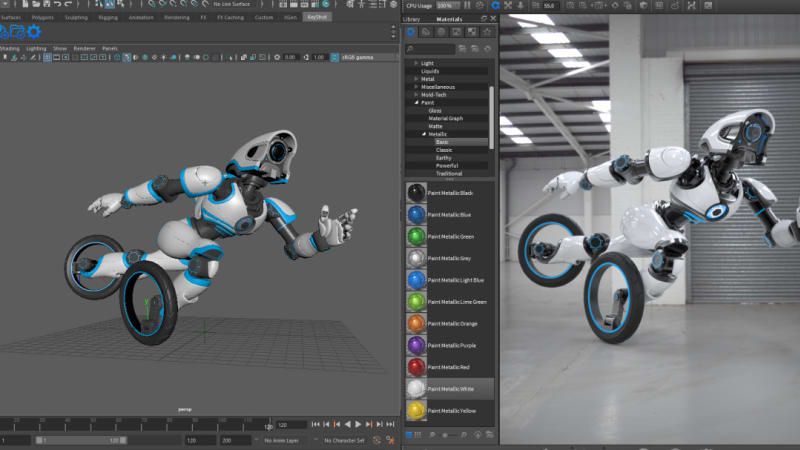
Task: Select the Traditional metallic subfolder
Action: [x=448, y=173]
